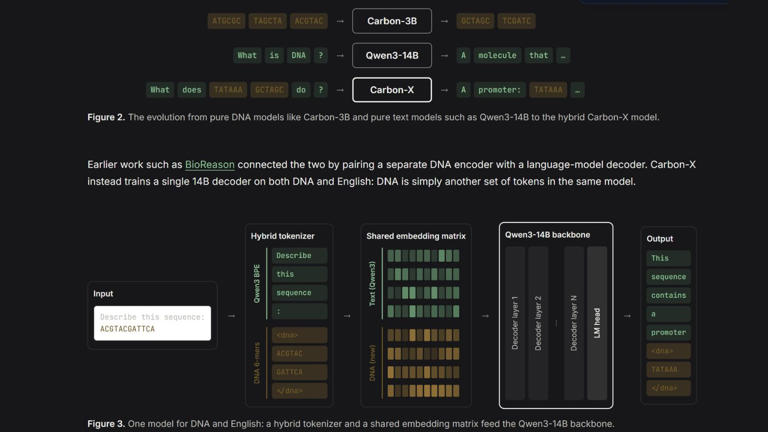
Task: Click the ATGCGC DNA token
Action: [x=226, y=21]
